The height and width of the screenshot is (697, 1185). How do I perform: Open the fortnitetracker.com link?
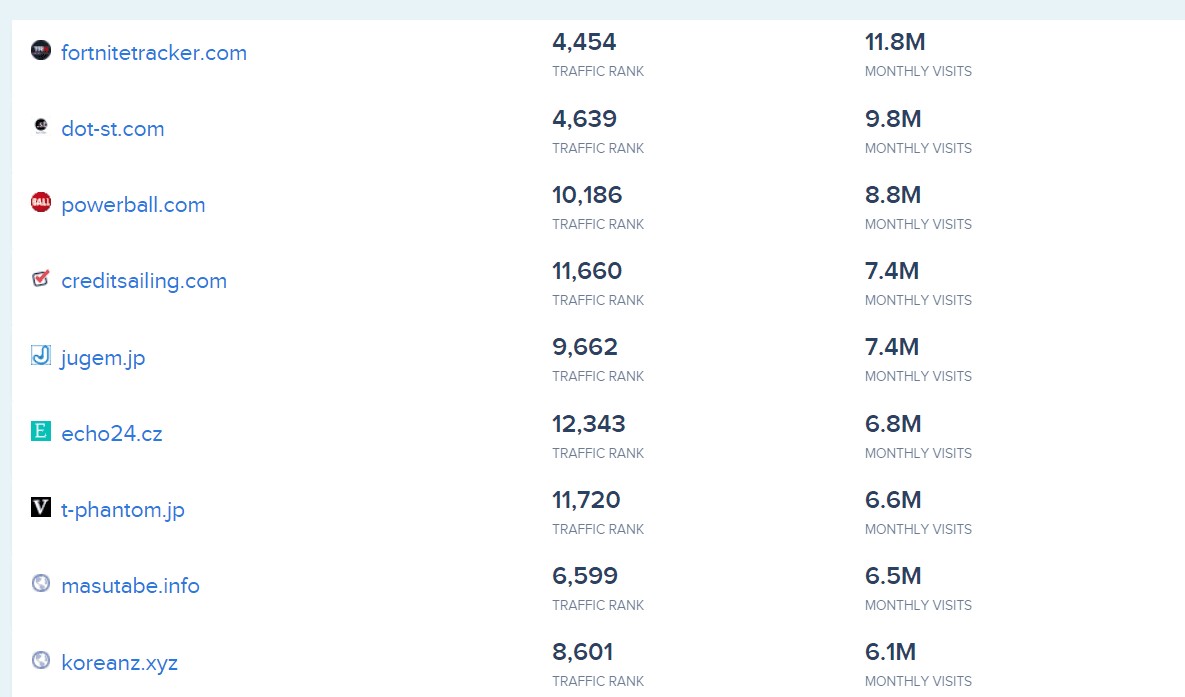(153, 52)
